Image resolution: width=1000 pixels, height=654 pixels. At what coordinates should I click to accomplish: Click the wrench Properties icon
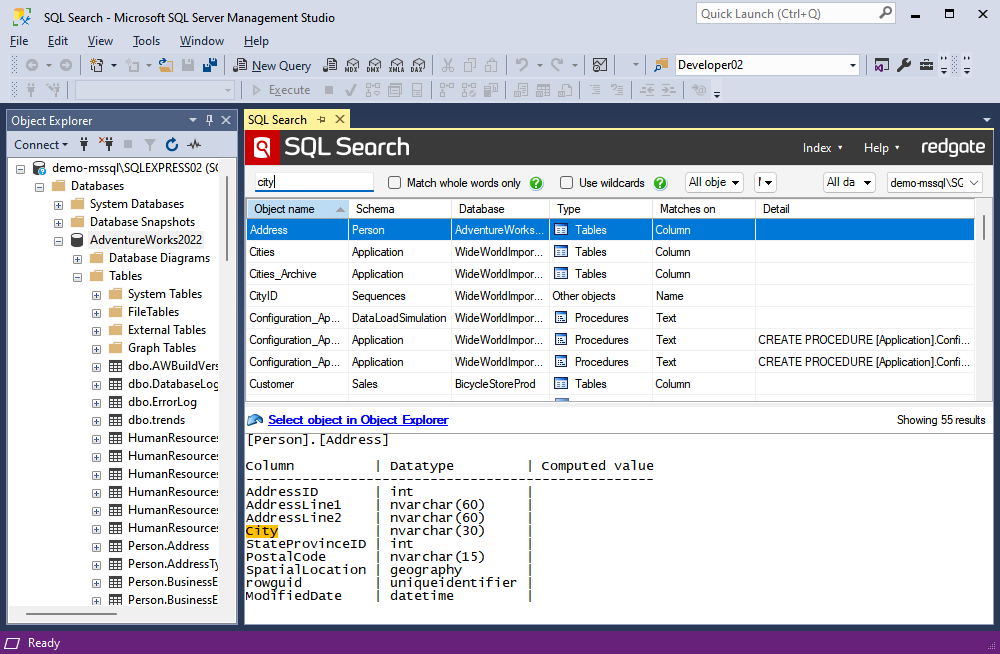(904, 65)
